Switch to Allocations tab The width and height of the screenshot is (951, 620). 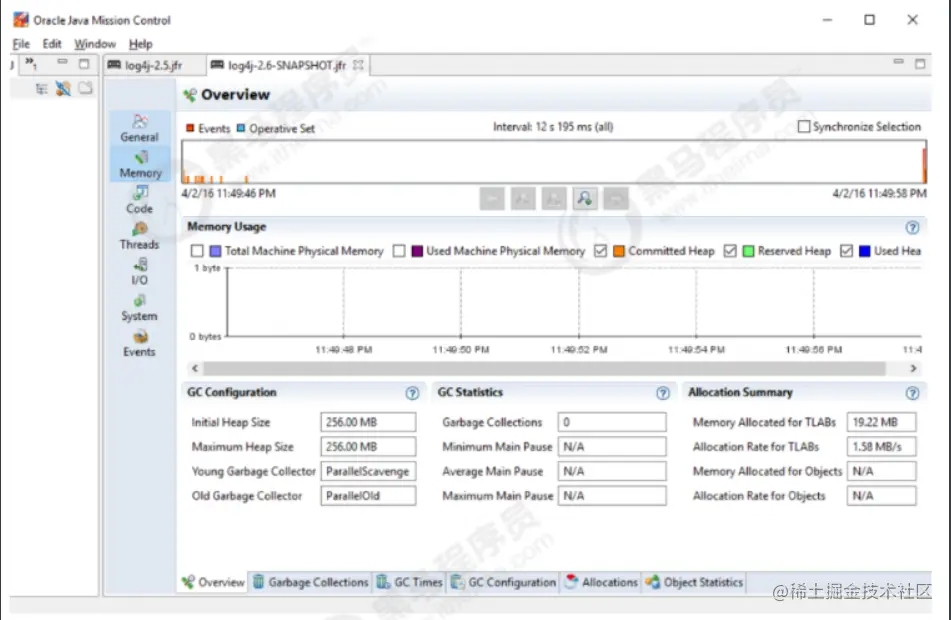601,582
